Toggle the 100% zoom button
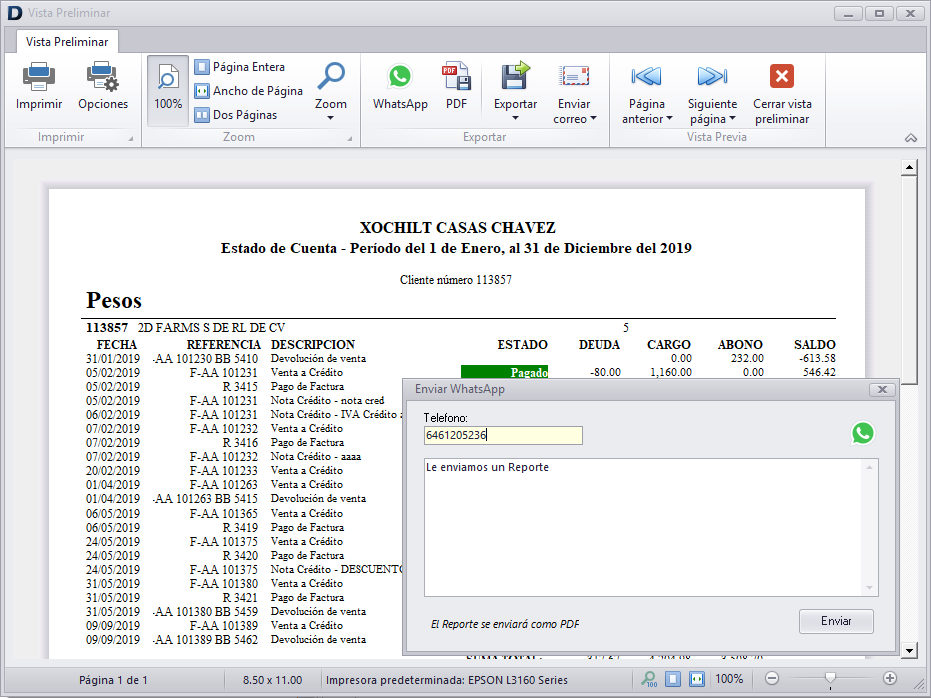Image resolution: width=931 pixels, height=698 pixels. point(168,89)
